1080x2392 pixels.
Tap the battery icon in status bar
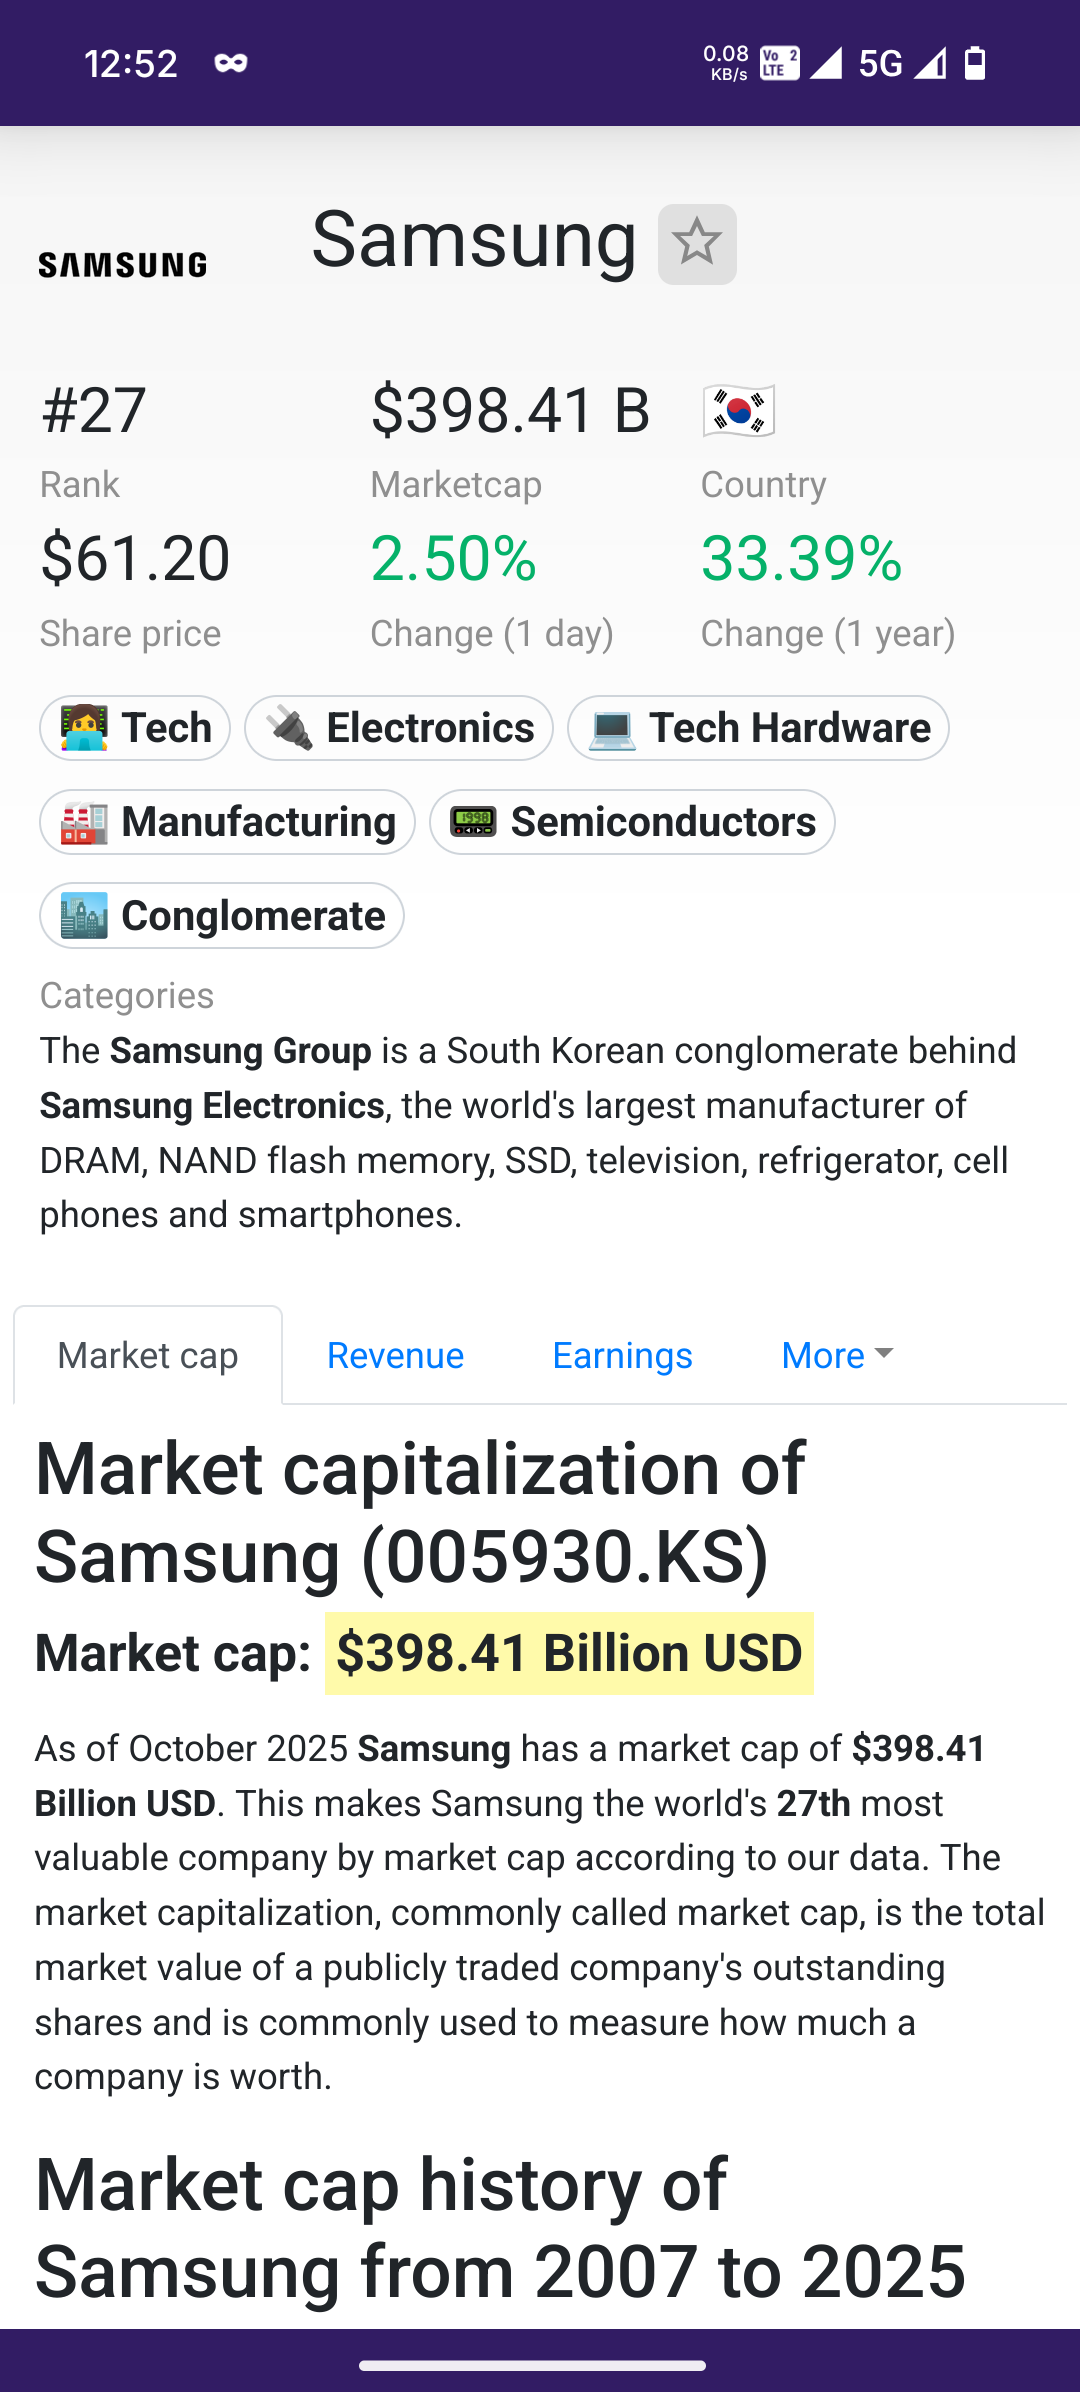pyautogui.click(x=975, y=63)
